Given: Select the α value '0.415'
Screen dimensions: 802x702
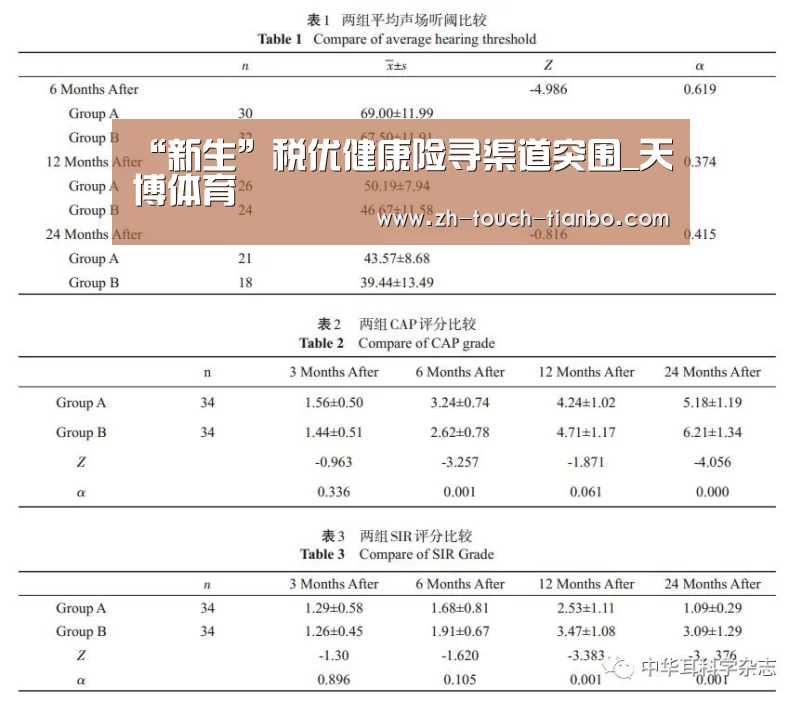Looking at the screenshot, I should pyautogui.click(x=700, y=234).
